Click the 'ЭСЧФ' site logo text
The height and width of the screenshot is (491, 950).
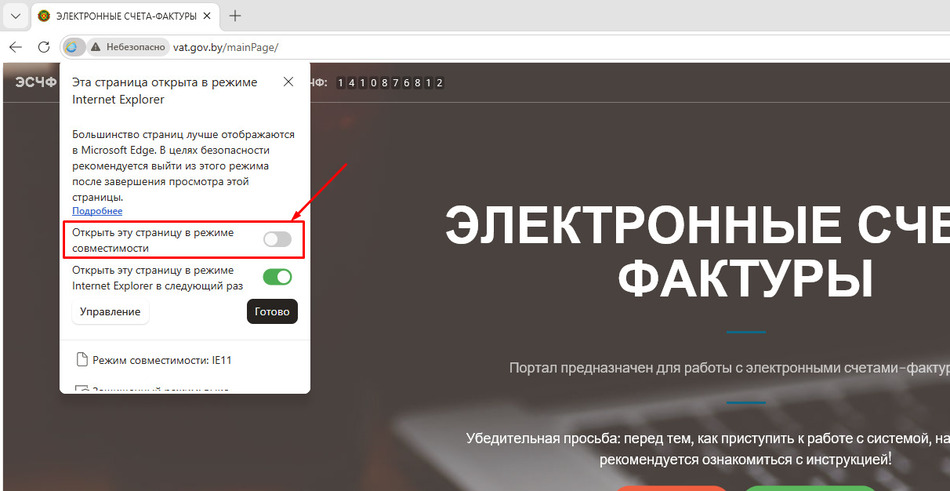click(x=36, y=82)
